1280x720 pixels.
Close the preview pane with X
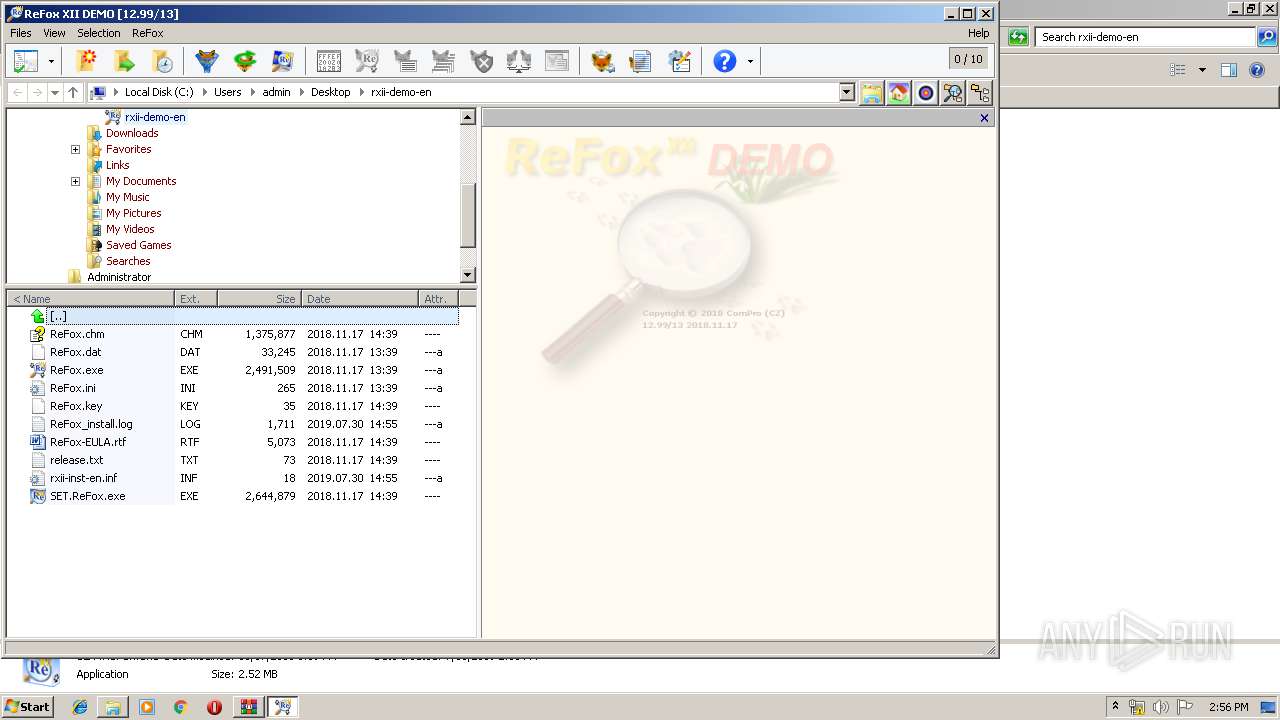coord(984,118)
